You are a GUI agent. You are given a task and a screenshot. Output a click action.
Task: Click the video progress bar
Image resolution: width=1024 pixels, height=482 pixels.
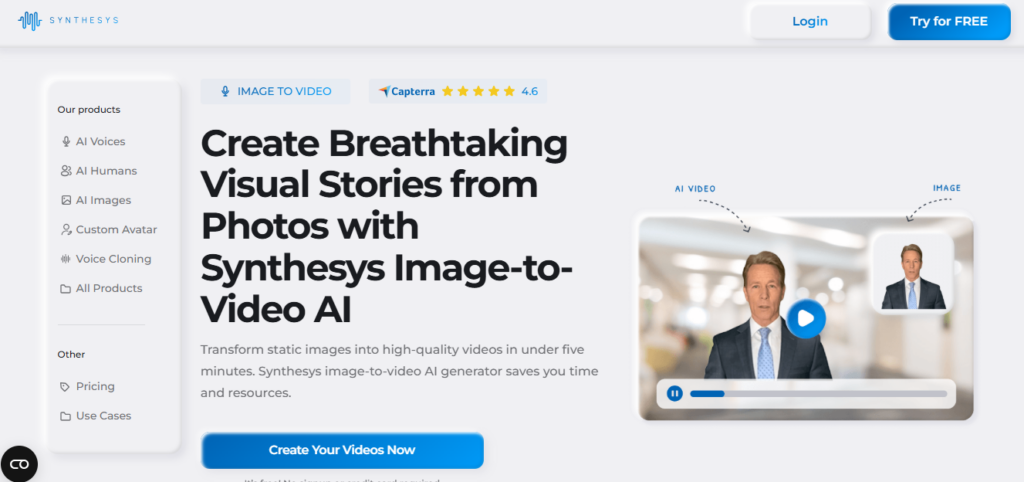point(818,394)
